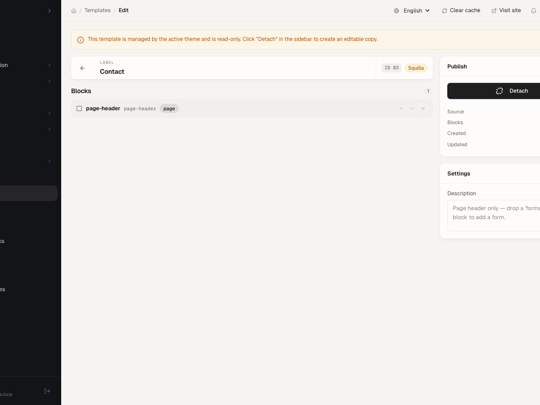
Task: Click the Source label in Publish
Action: (x=455, y=112)
